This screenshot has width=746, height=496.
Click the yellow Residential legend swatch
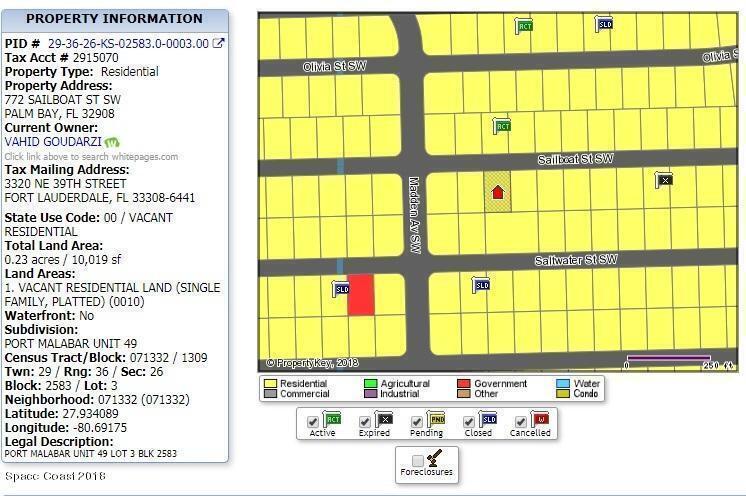(270, 383)
